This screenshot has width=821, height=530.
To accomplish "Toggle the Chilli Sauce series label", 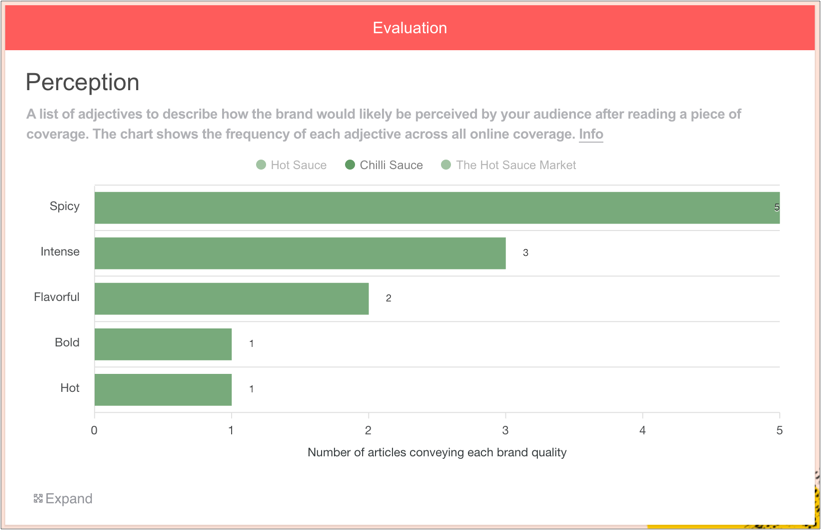I will pos(391,165).
